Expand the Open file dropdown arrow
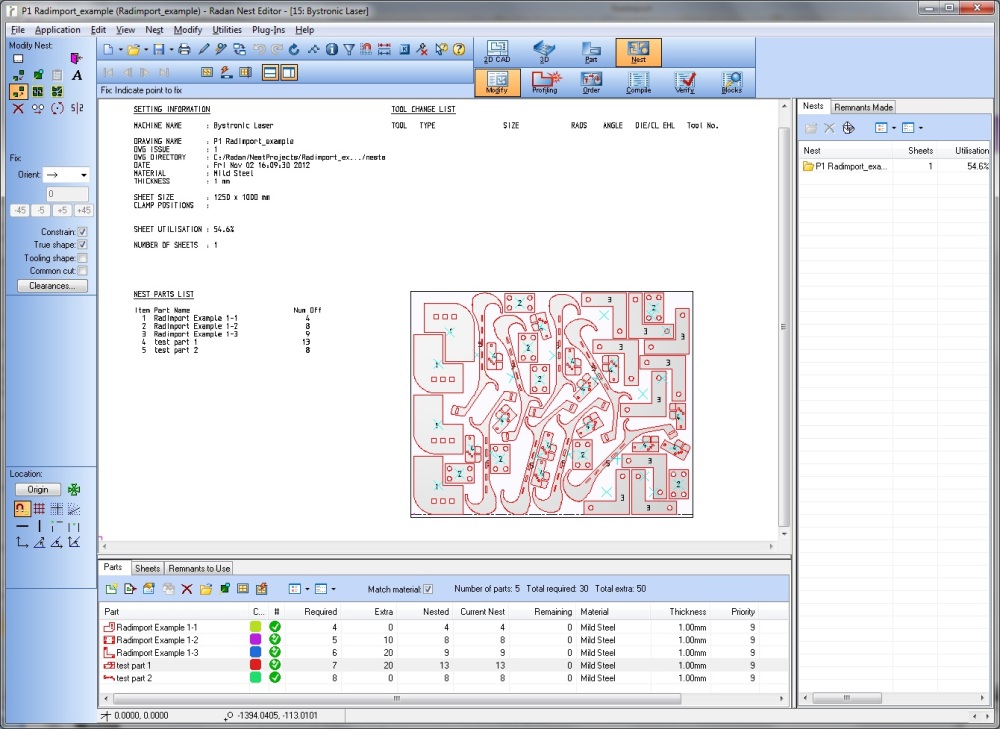The image size is (1000, 729). (x=146, y=49)
